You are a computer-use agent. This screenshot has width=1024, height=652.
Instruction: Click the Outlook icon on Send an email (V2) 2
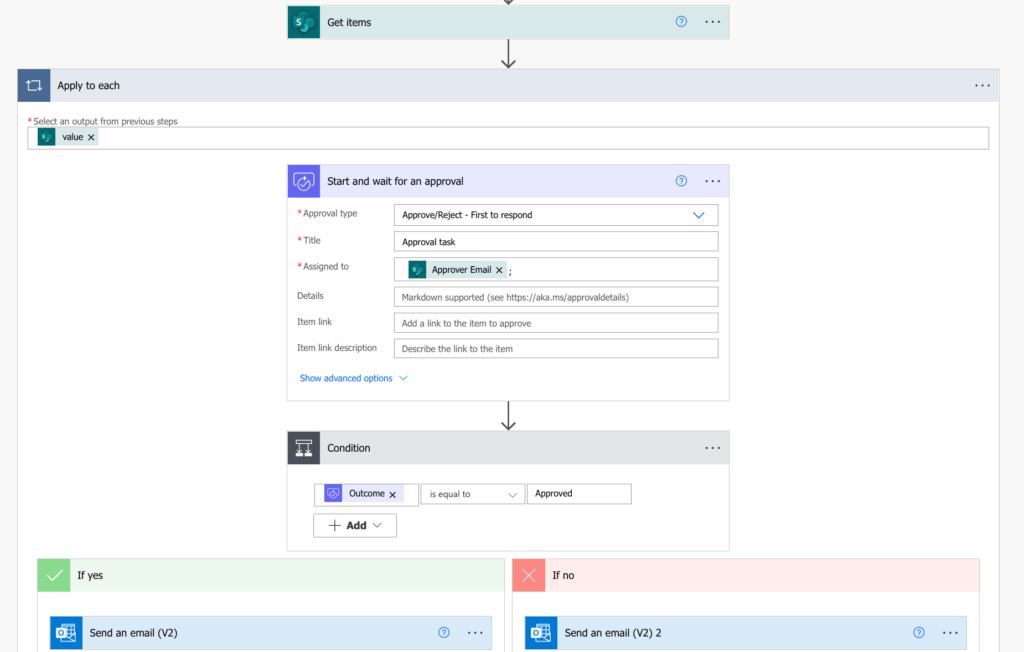[x=541, y=633]
